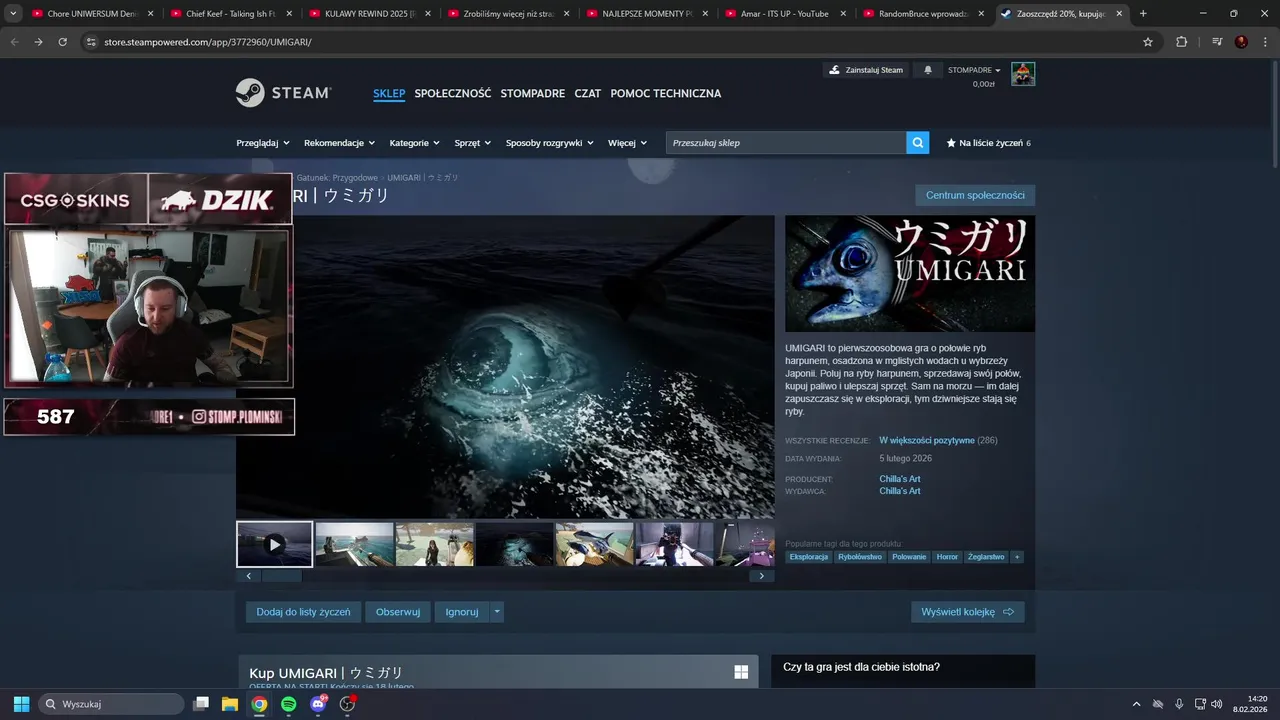1280x720 pixels.
Task: Bookmark this page with star icon
Action: tap(1148, 42)
